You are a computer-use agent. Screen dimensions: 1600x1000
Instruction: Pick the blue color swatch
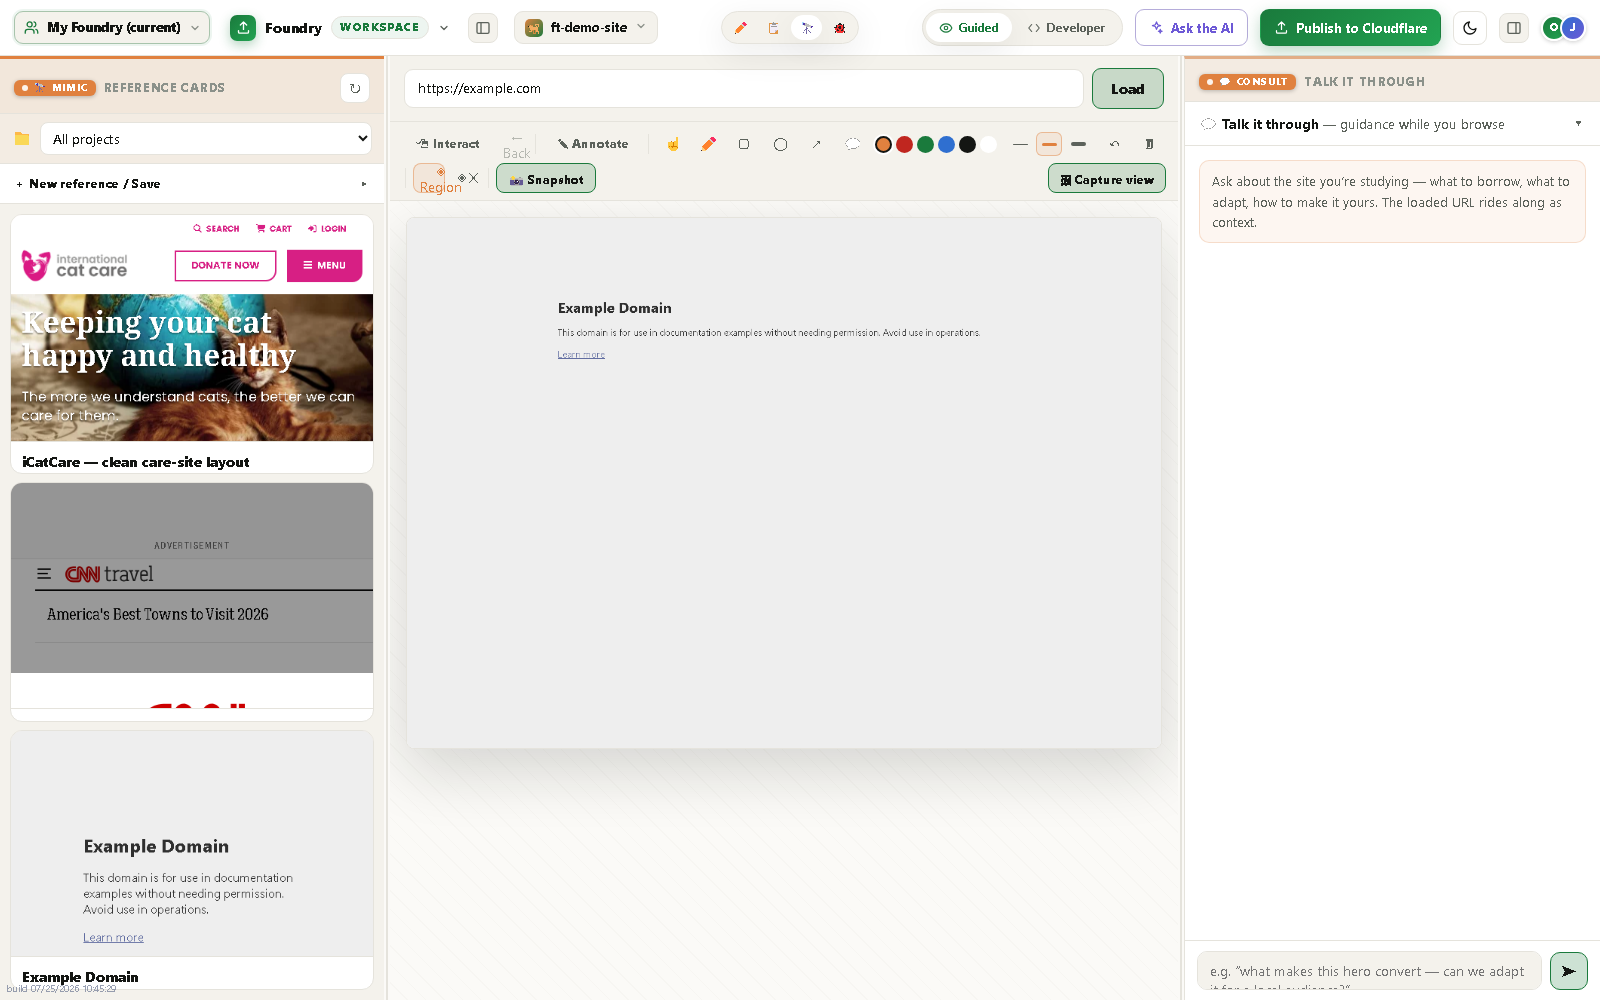coord(946,144)
